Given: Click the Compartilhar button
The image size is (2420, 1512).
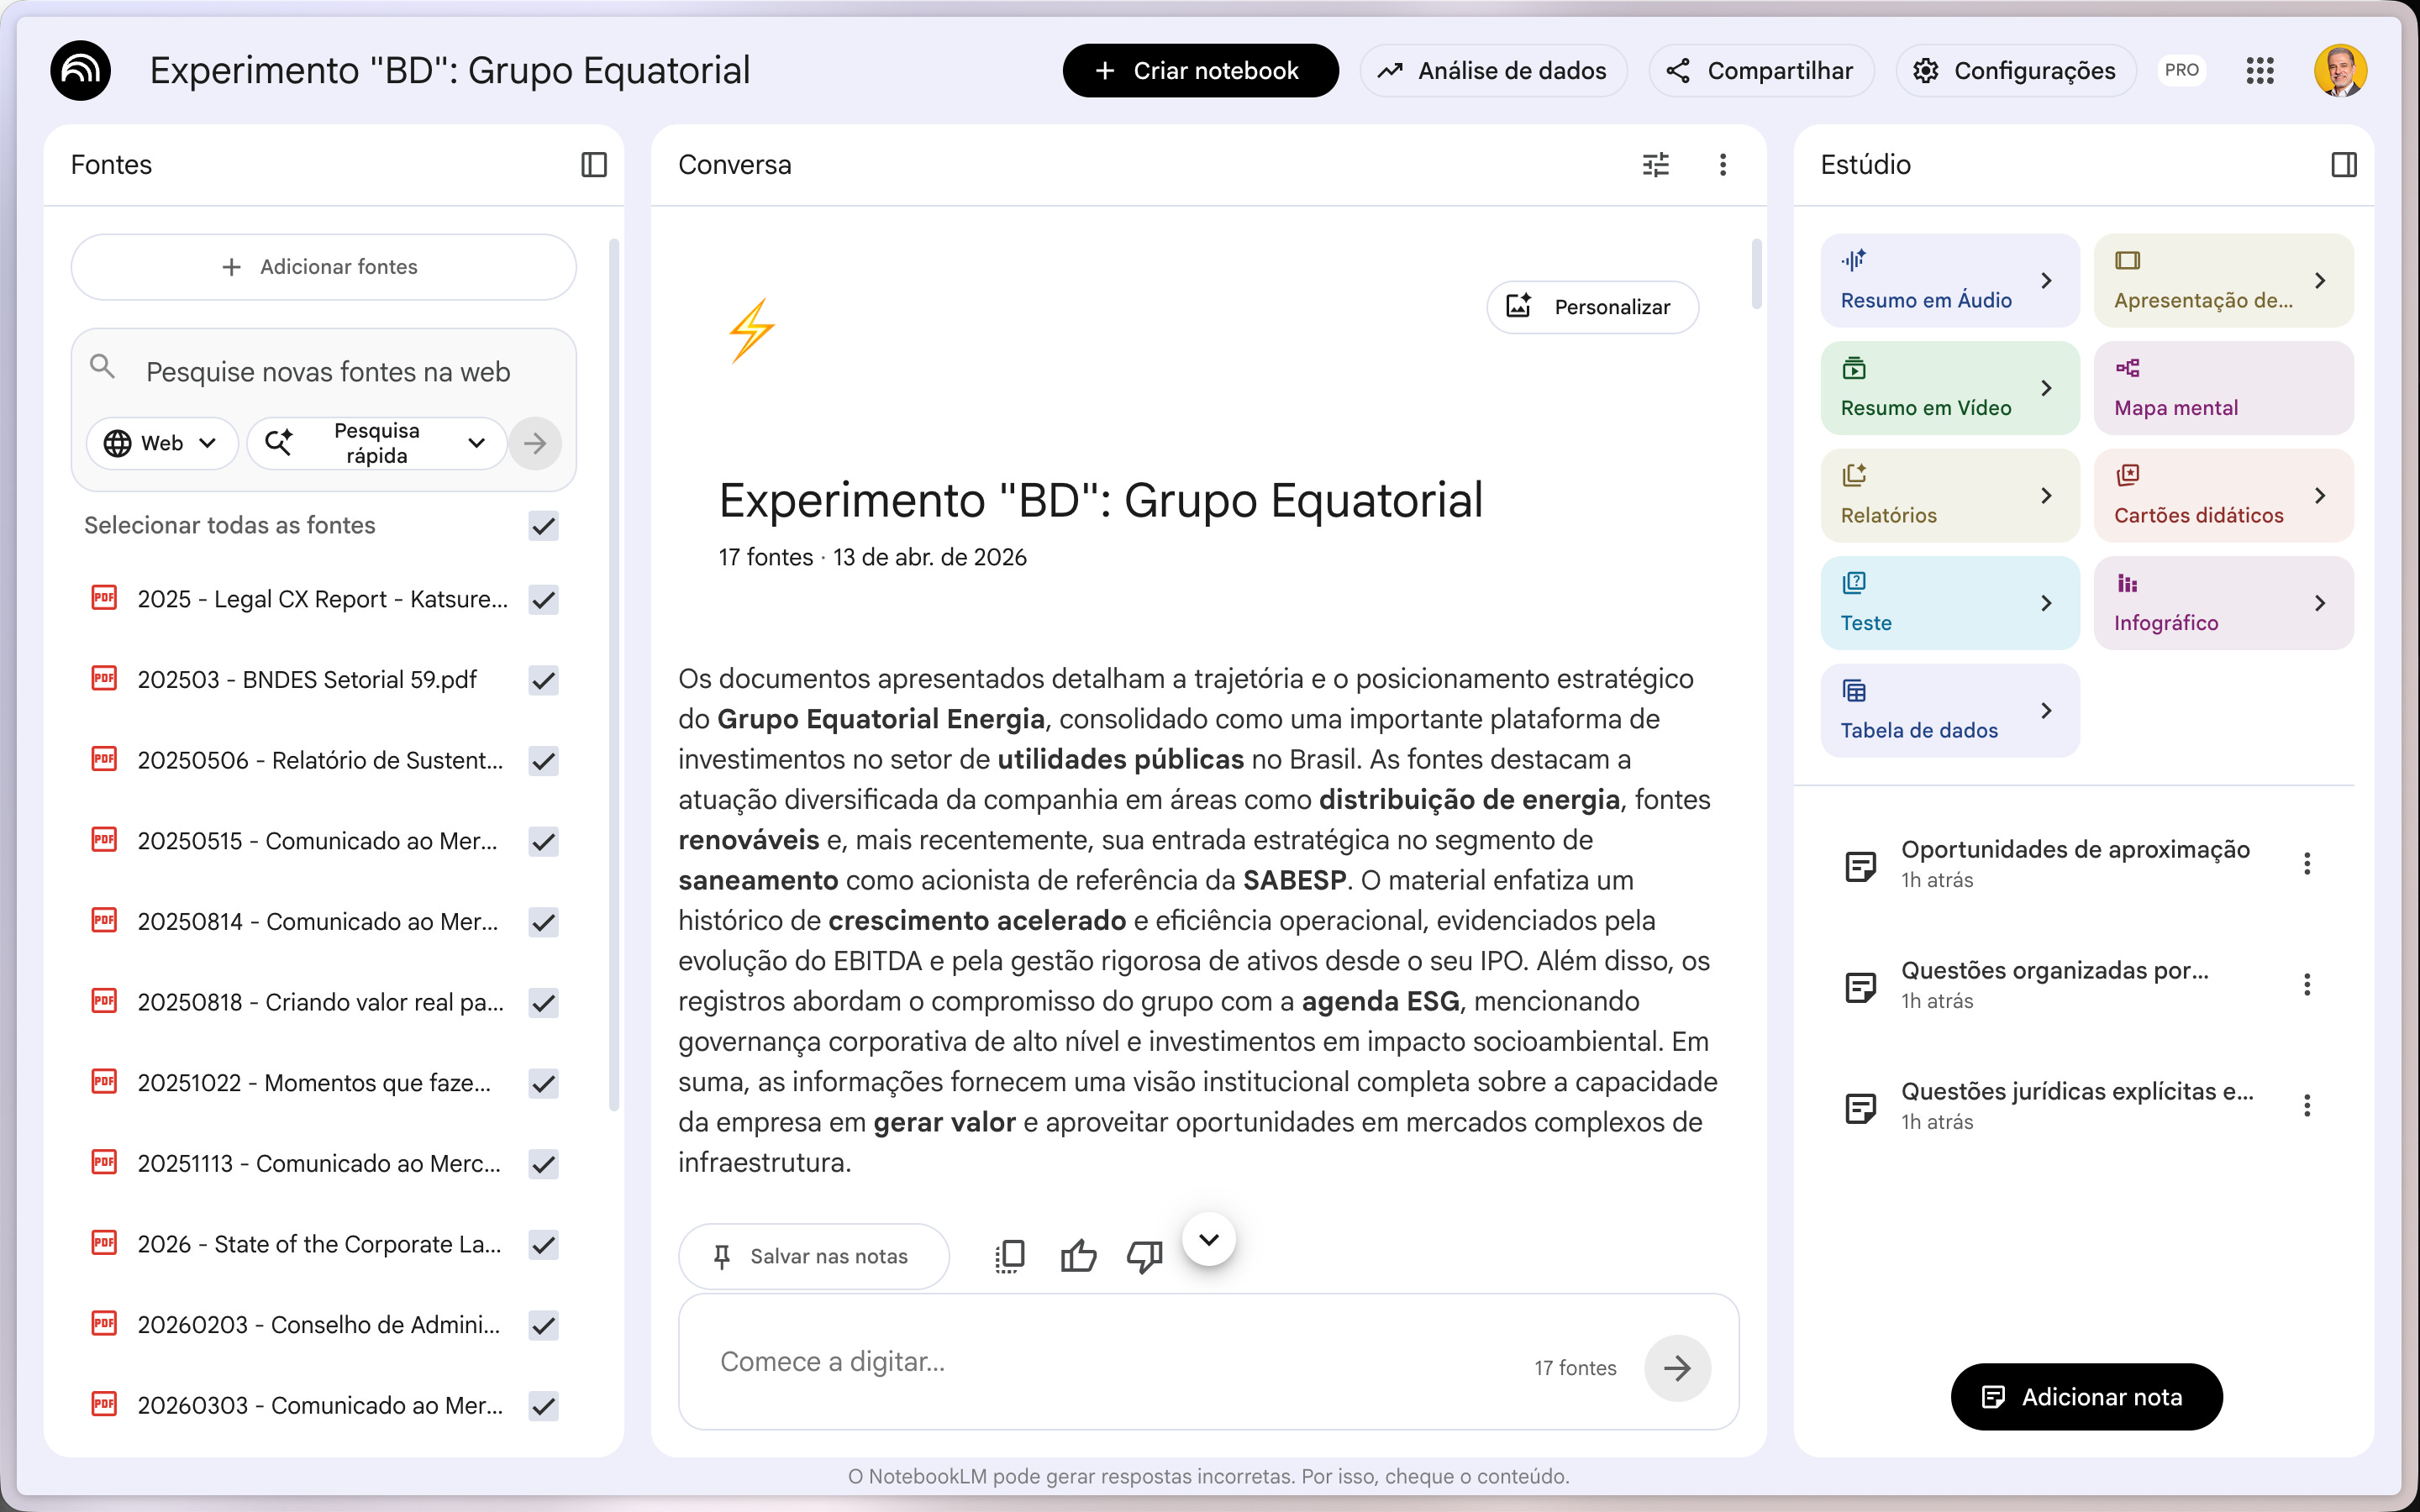Looking at the screenshot, I should pyautogui.click(x=1761, y=71).
